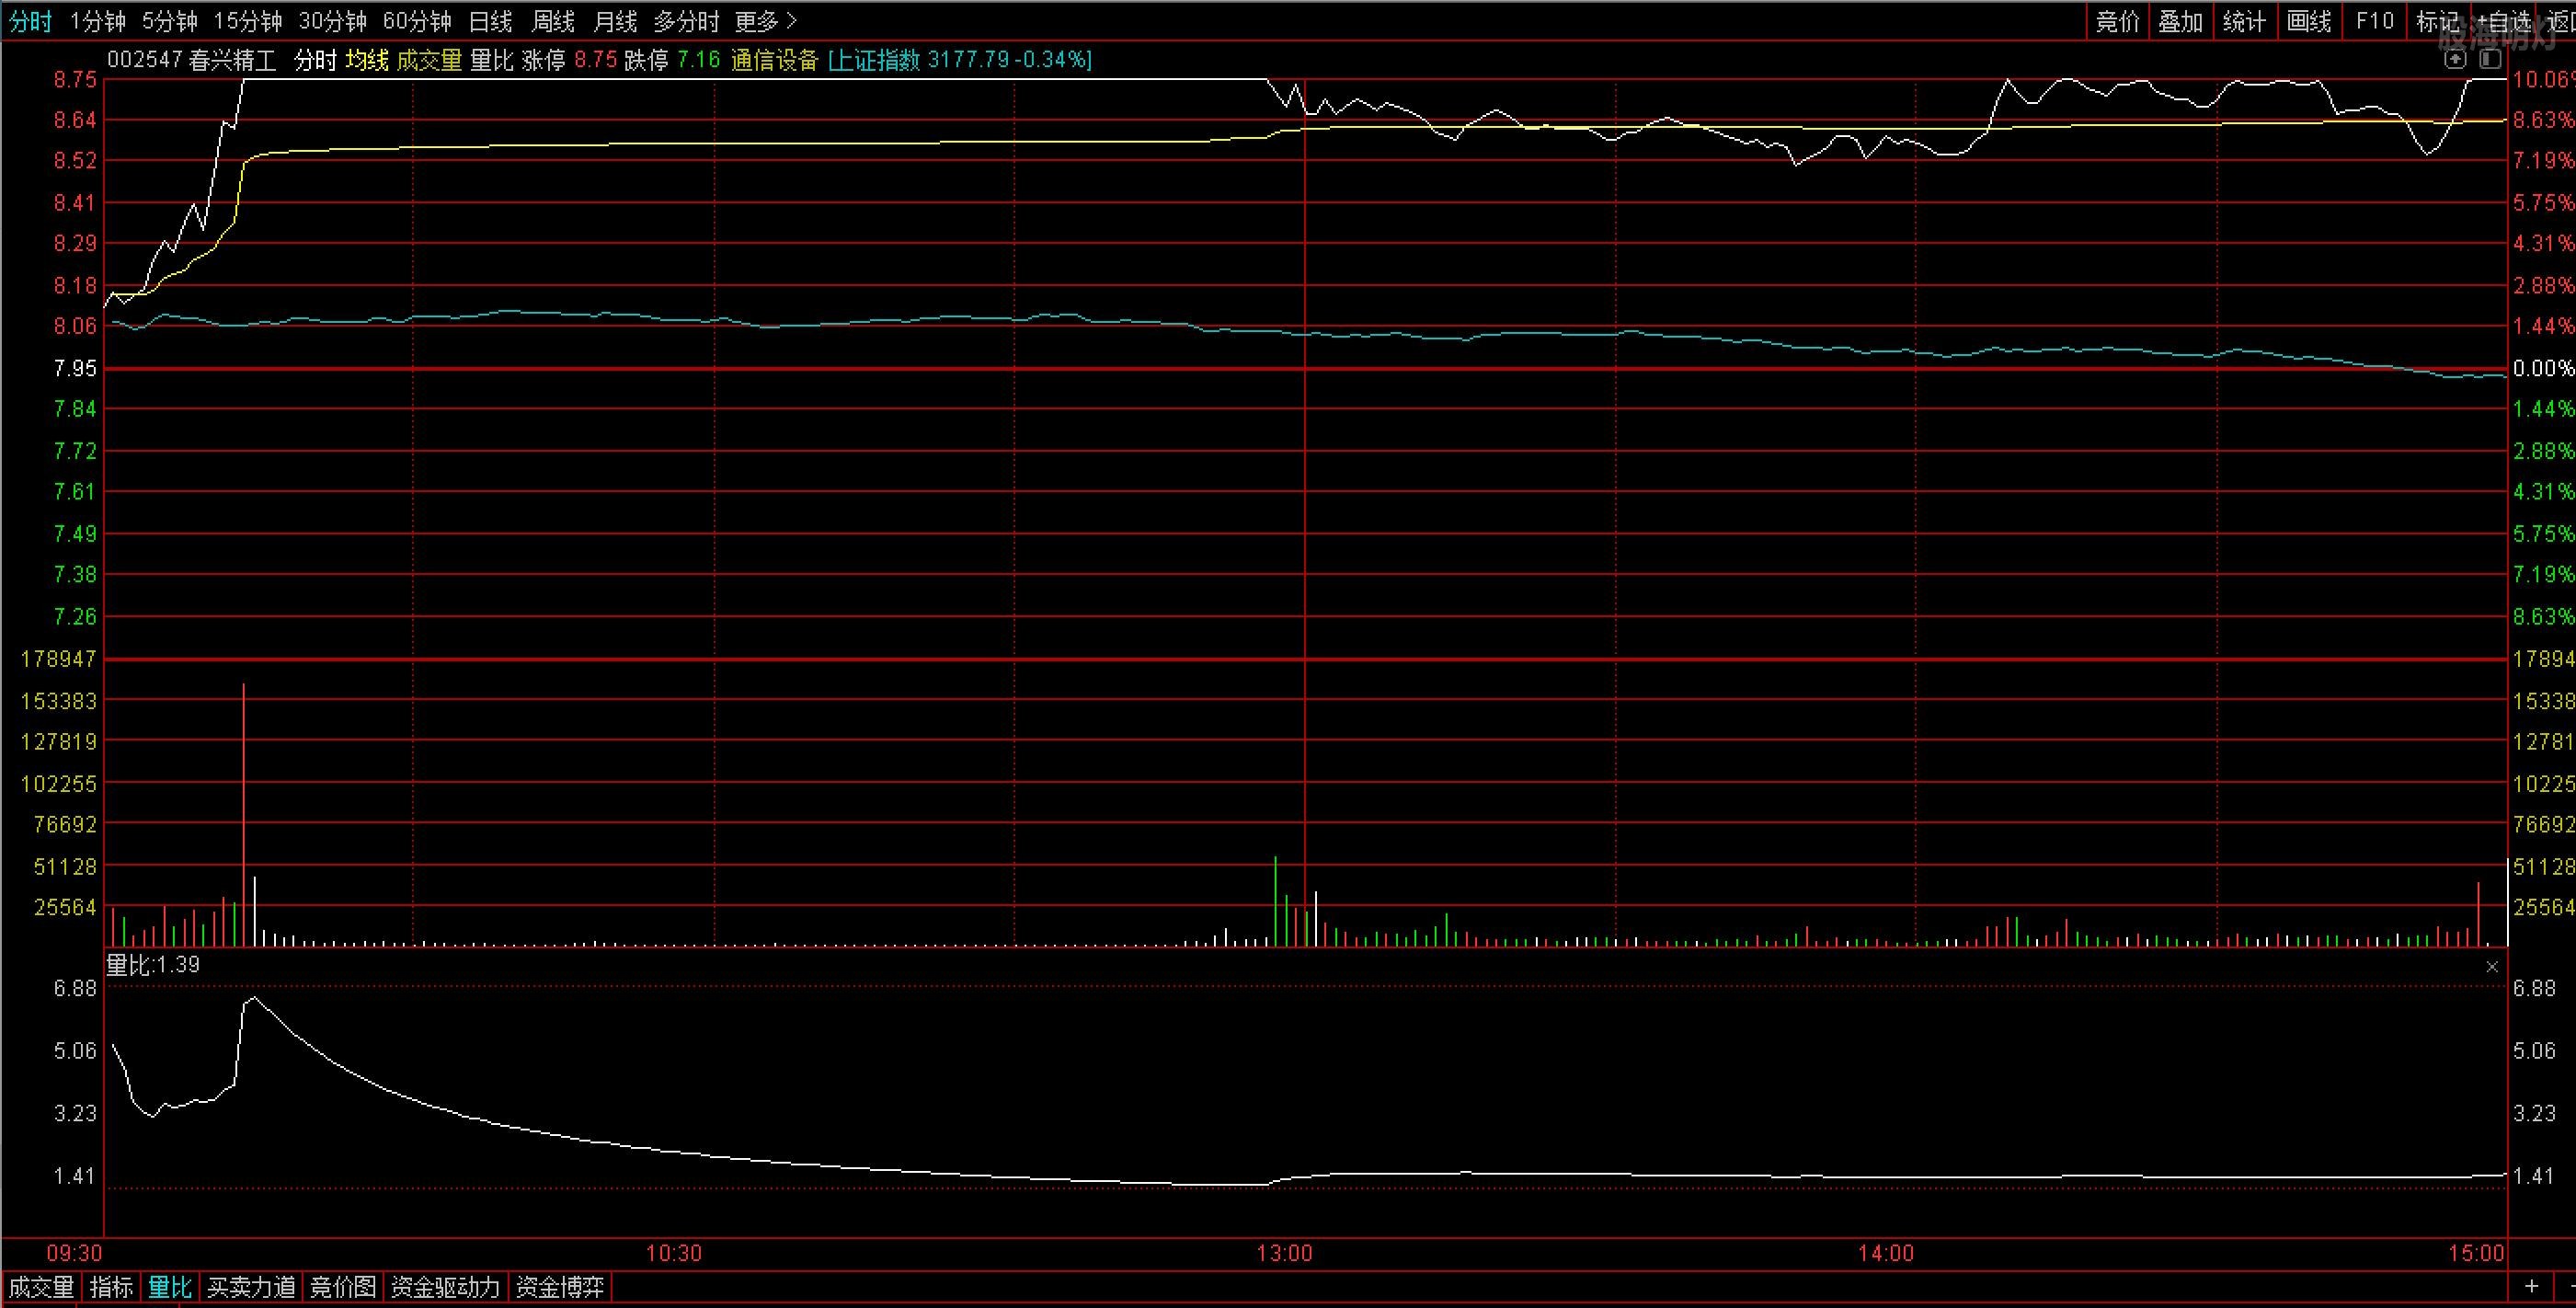Open the 1分钟 chart period

coord(97,21)
